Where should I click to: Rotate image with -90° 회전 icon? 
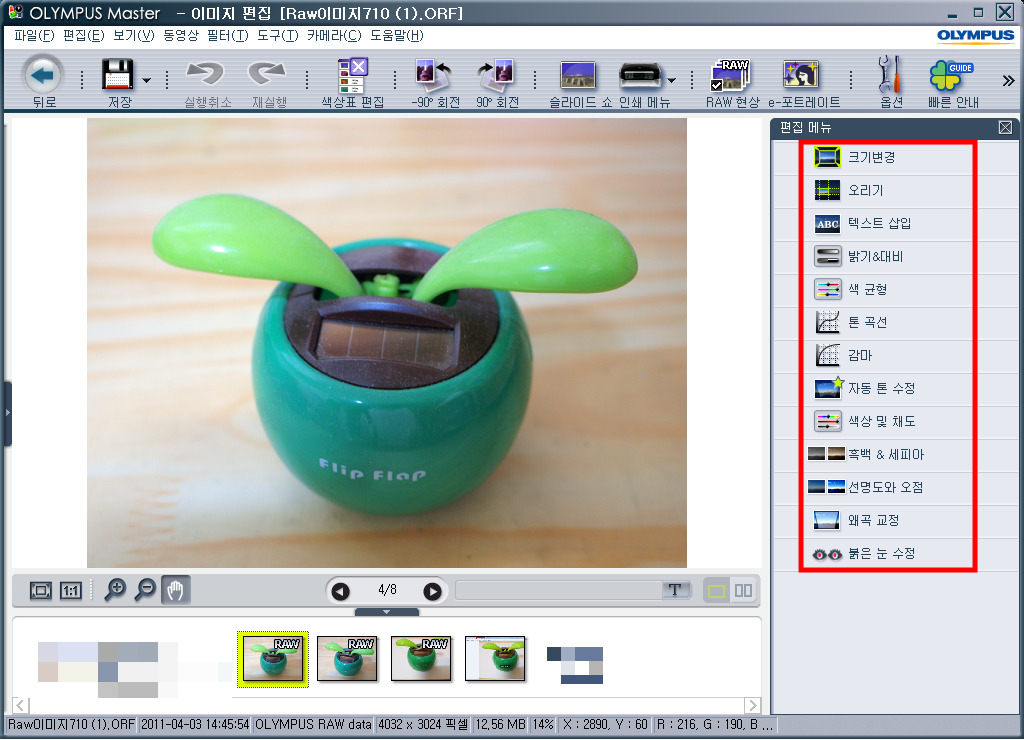tap(435, 75)
